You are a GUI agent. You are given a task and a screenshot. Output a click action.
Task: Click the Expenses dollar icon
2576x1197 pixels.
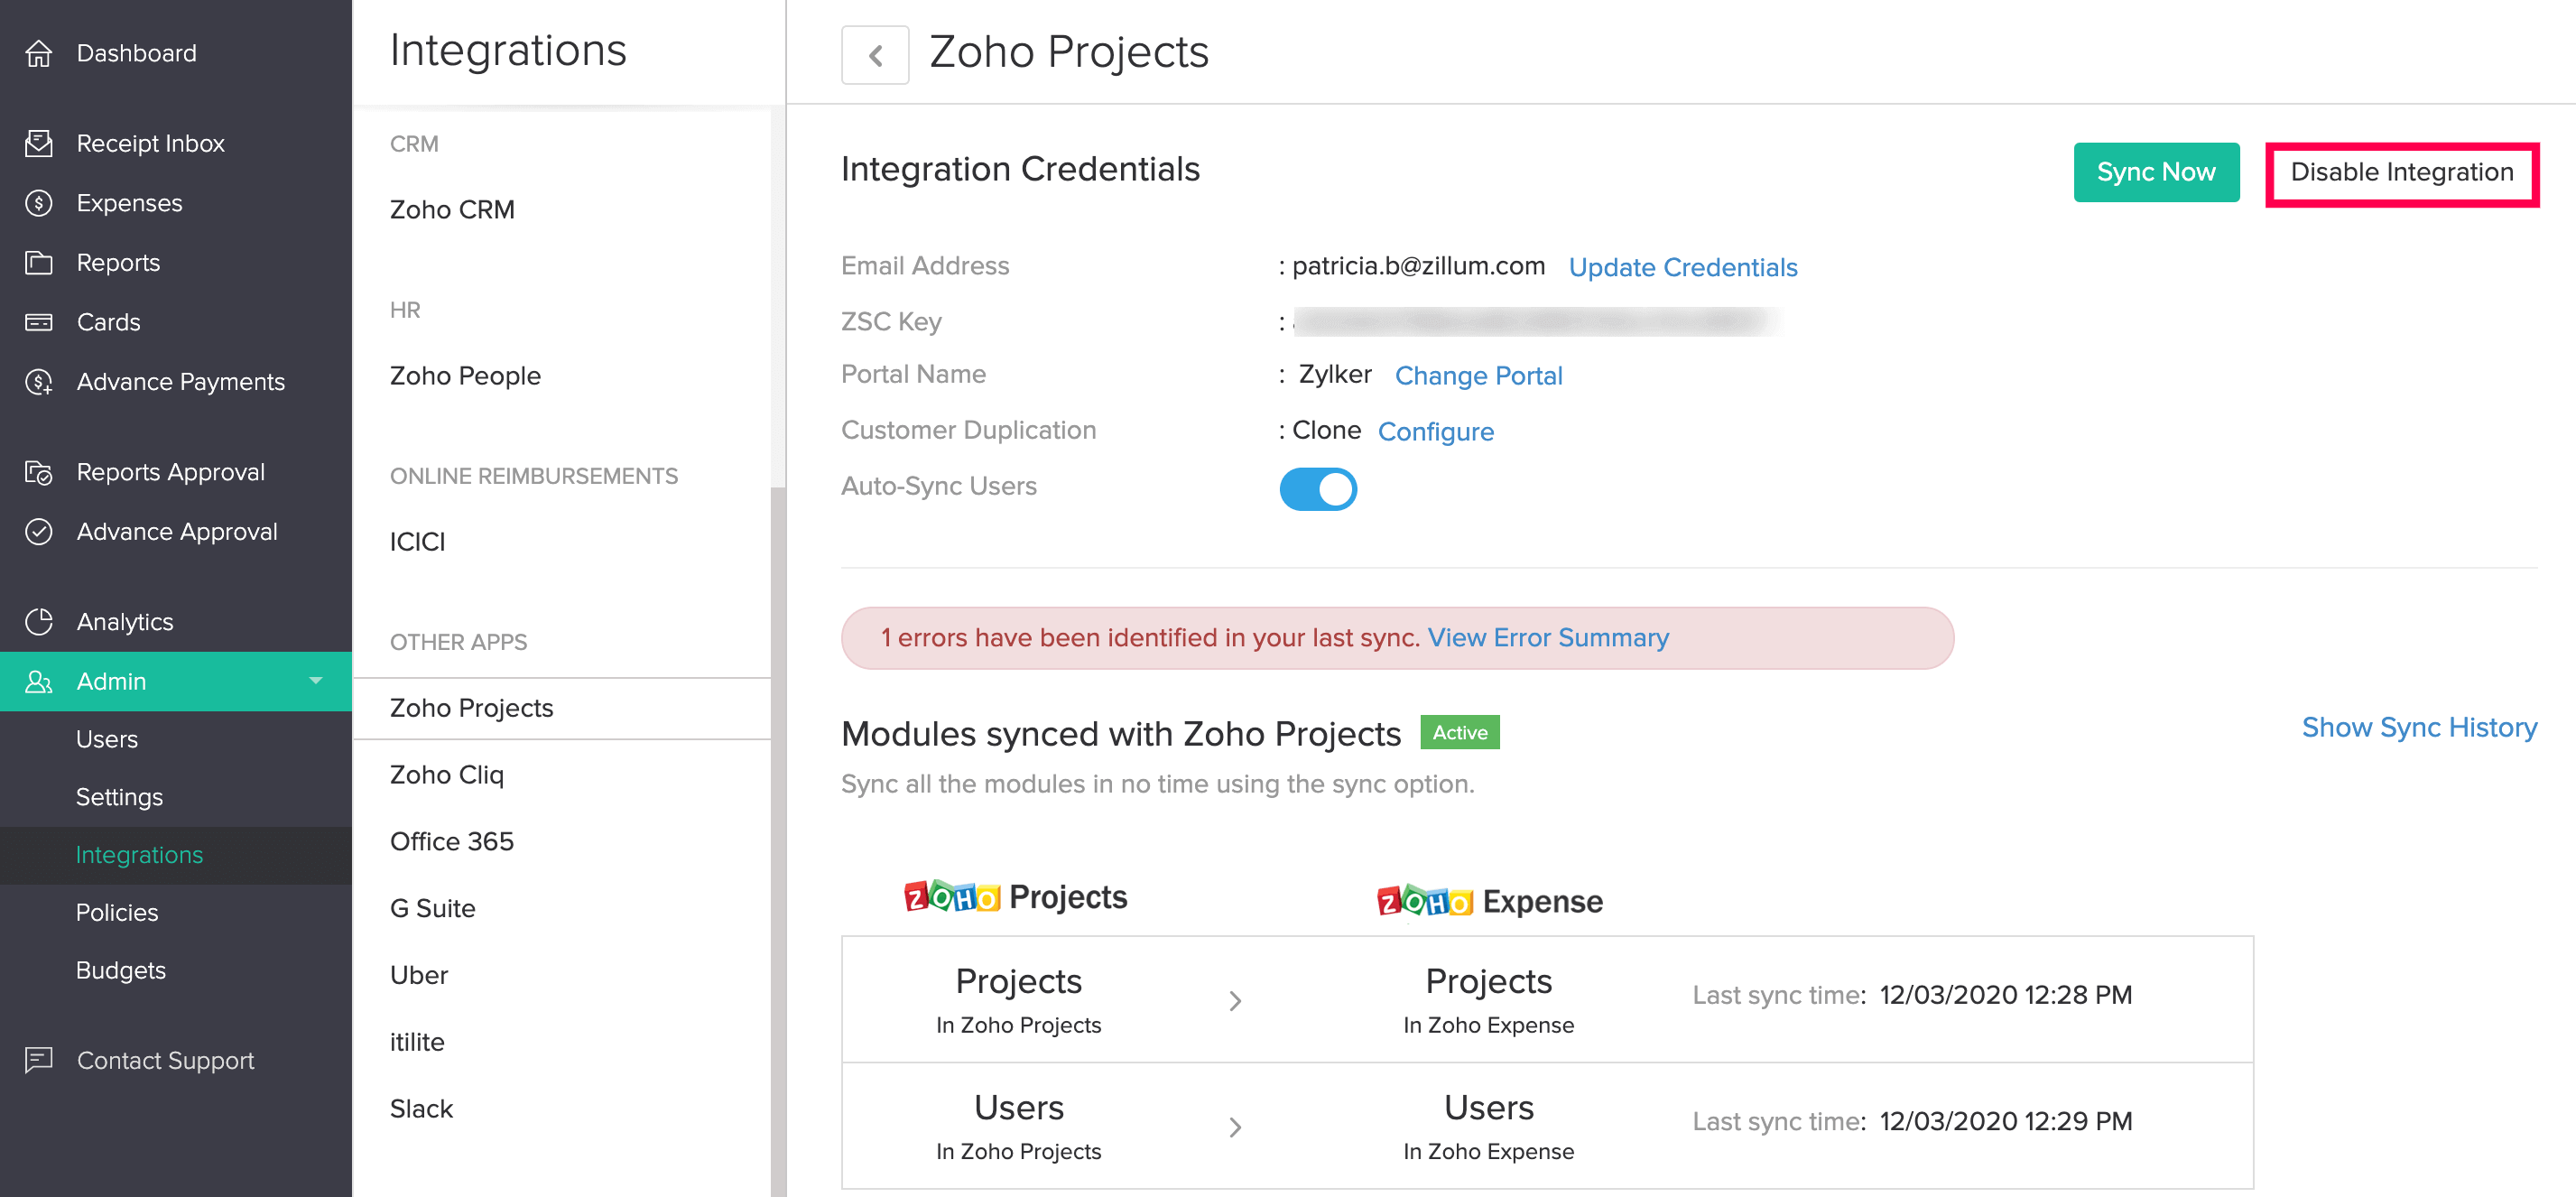(39, 204)
